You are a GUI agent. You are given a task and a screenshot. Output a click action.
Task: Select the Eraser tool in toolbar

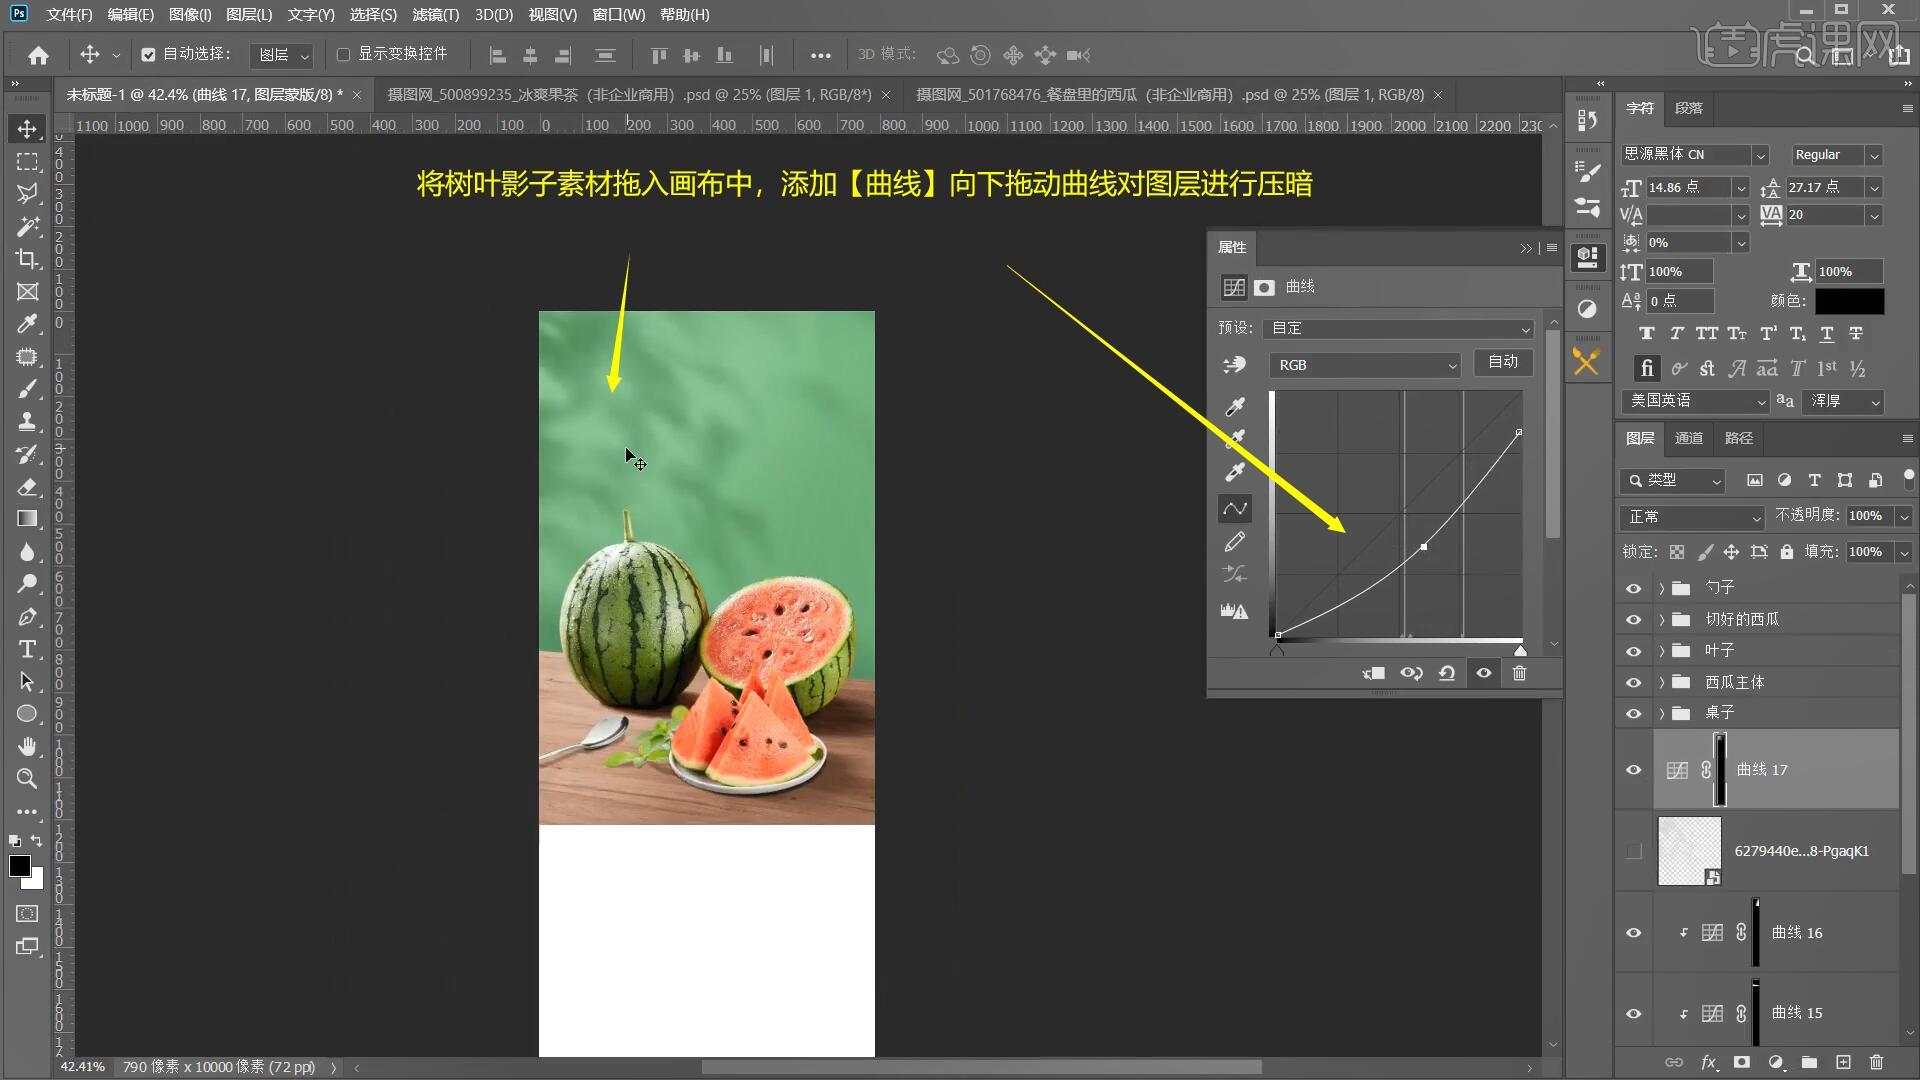27,487
